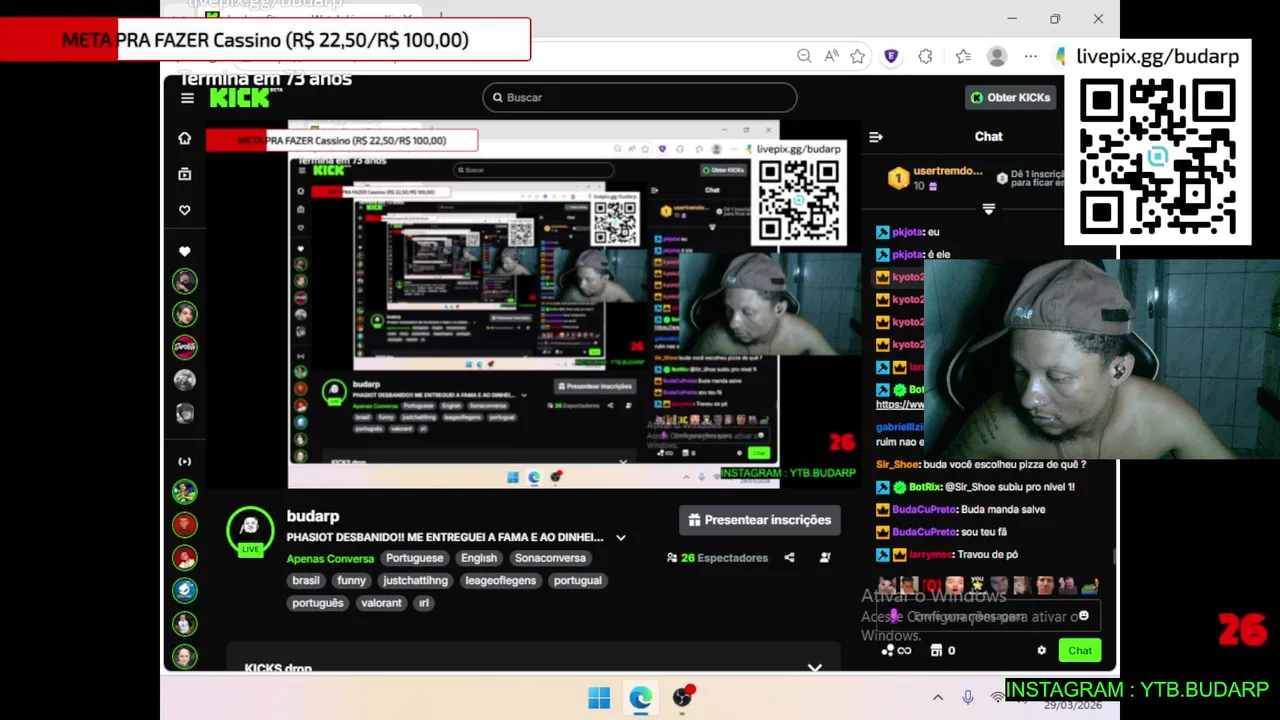
Task: Select the português tag
Action: pos(318,603)
